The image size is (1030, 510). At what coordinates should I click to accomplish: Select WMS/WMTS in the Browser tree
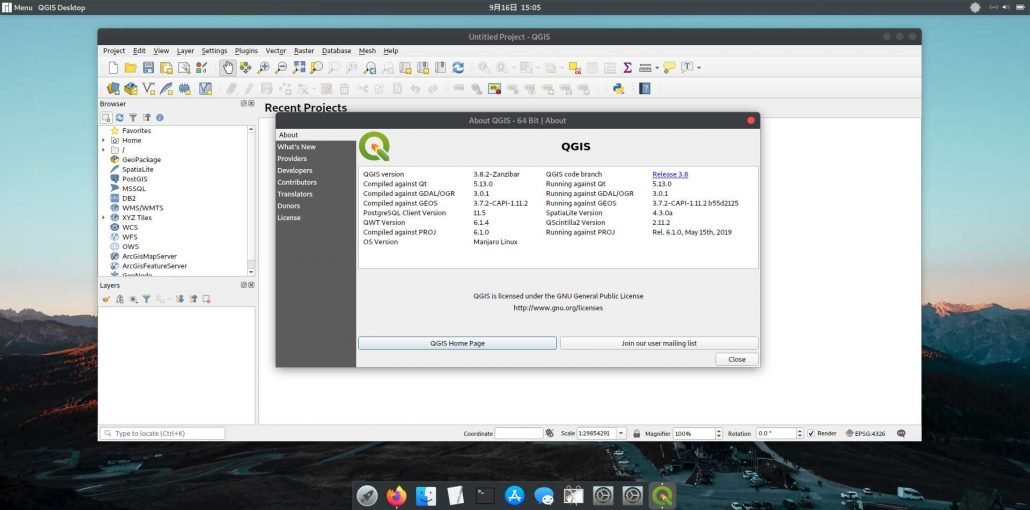(143, 208)
